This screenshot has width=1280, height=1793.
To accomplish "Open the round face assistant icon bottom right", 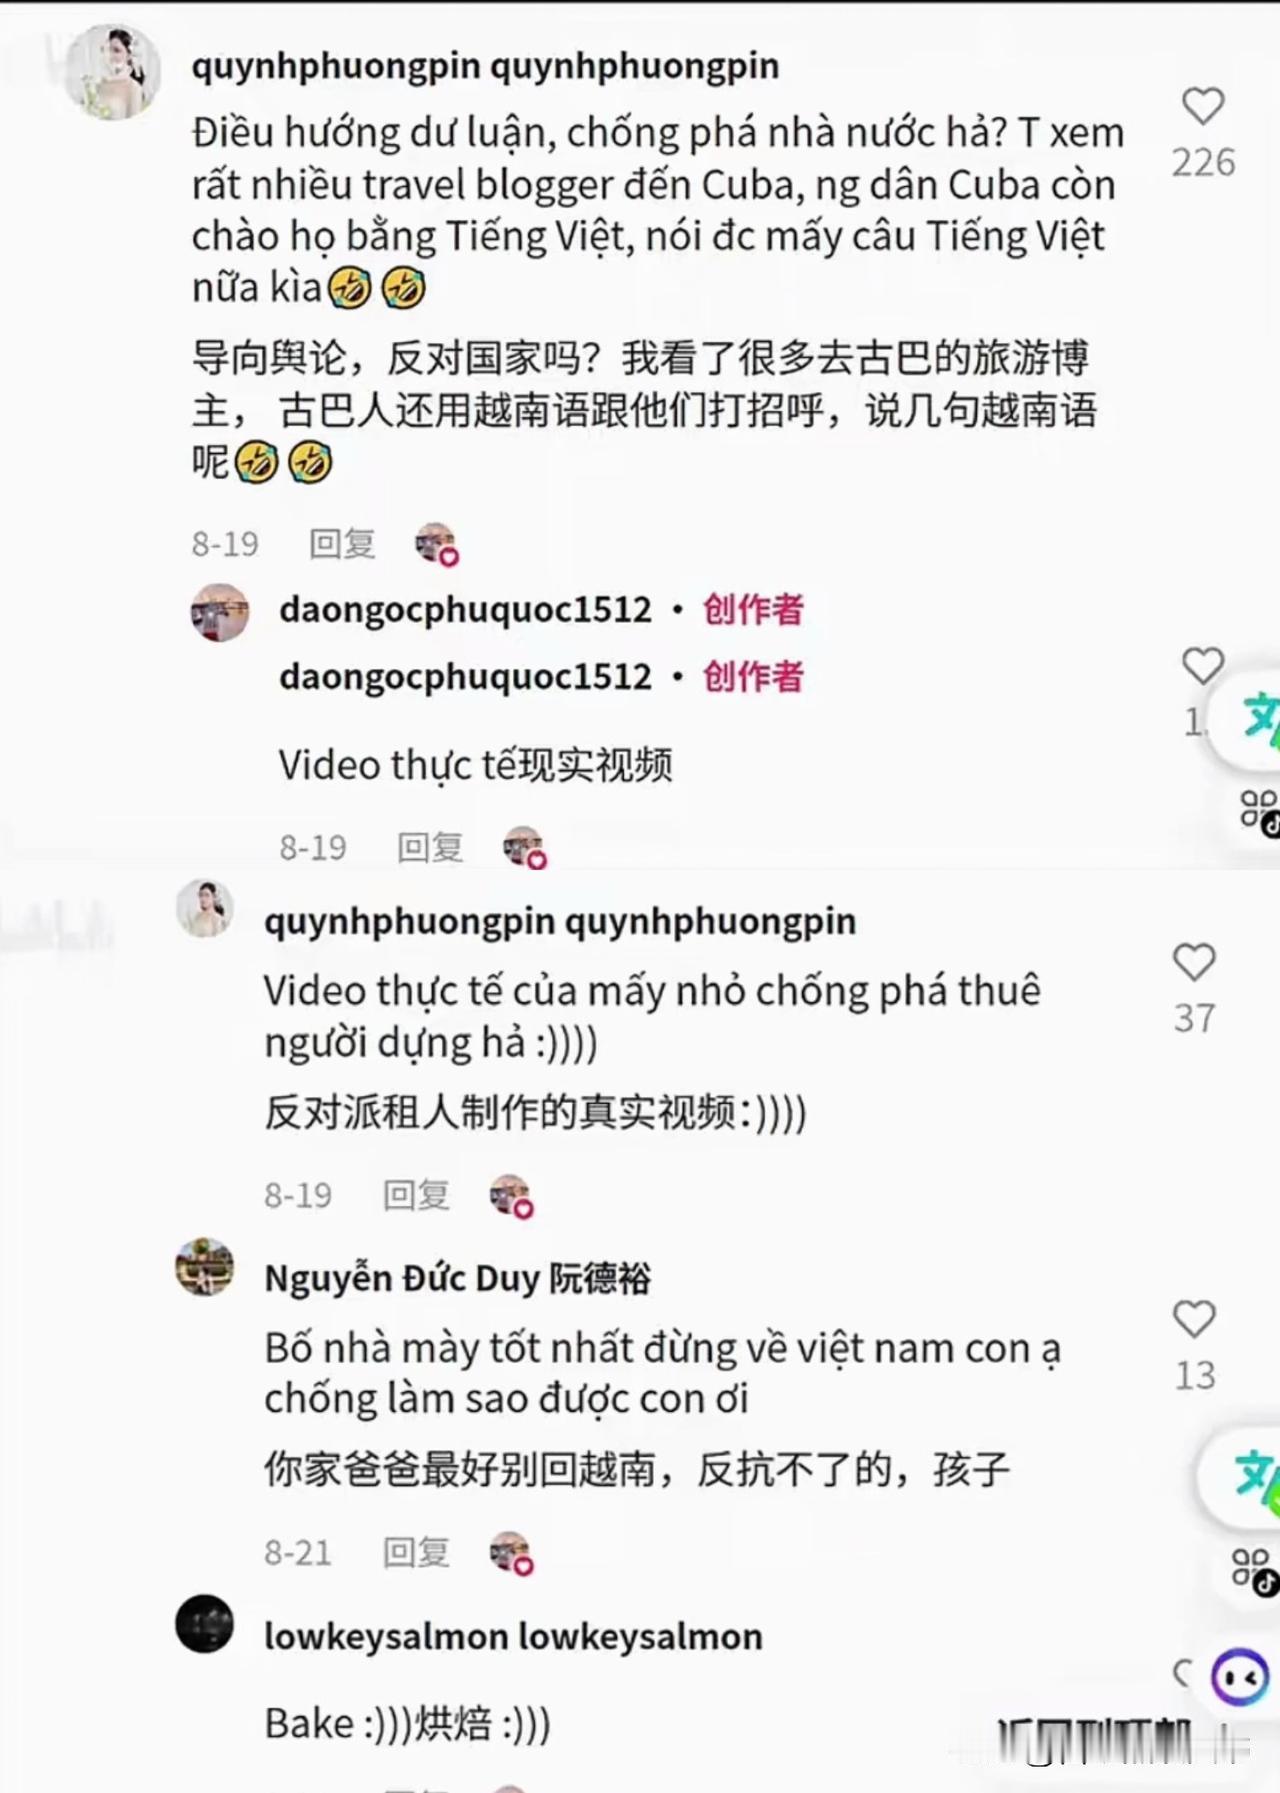I will pyautogui.click(x=1240, y=1678).
